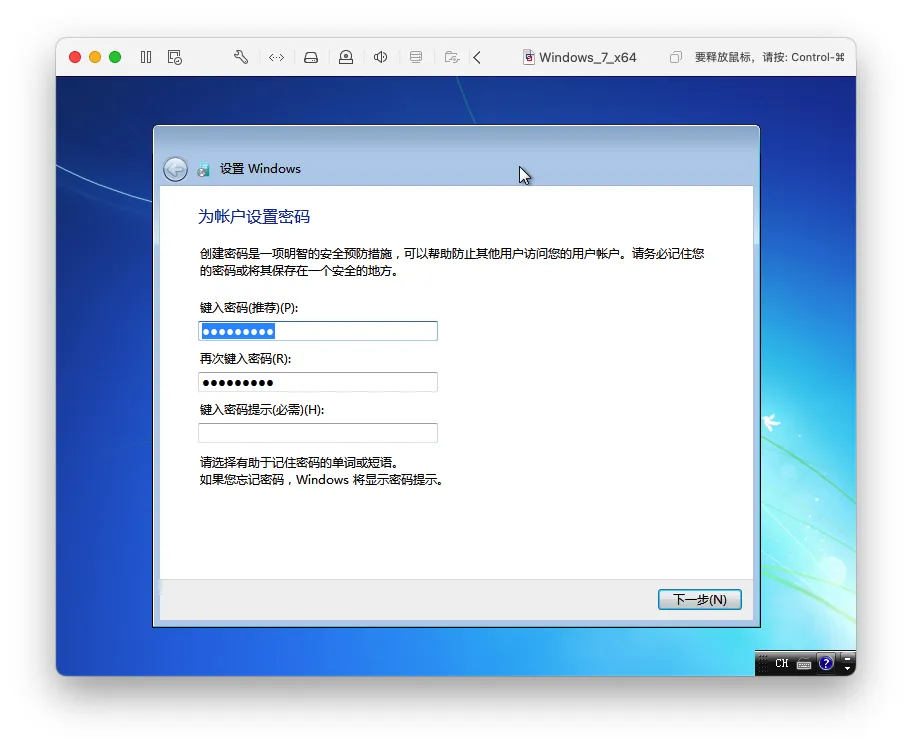
Task: Minimize VMware window yellow button
Action: click(95, 57)
